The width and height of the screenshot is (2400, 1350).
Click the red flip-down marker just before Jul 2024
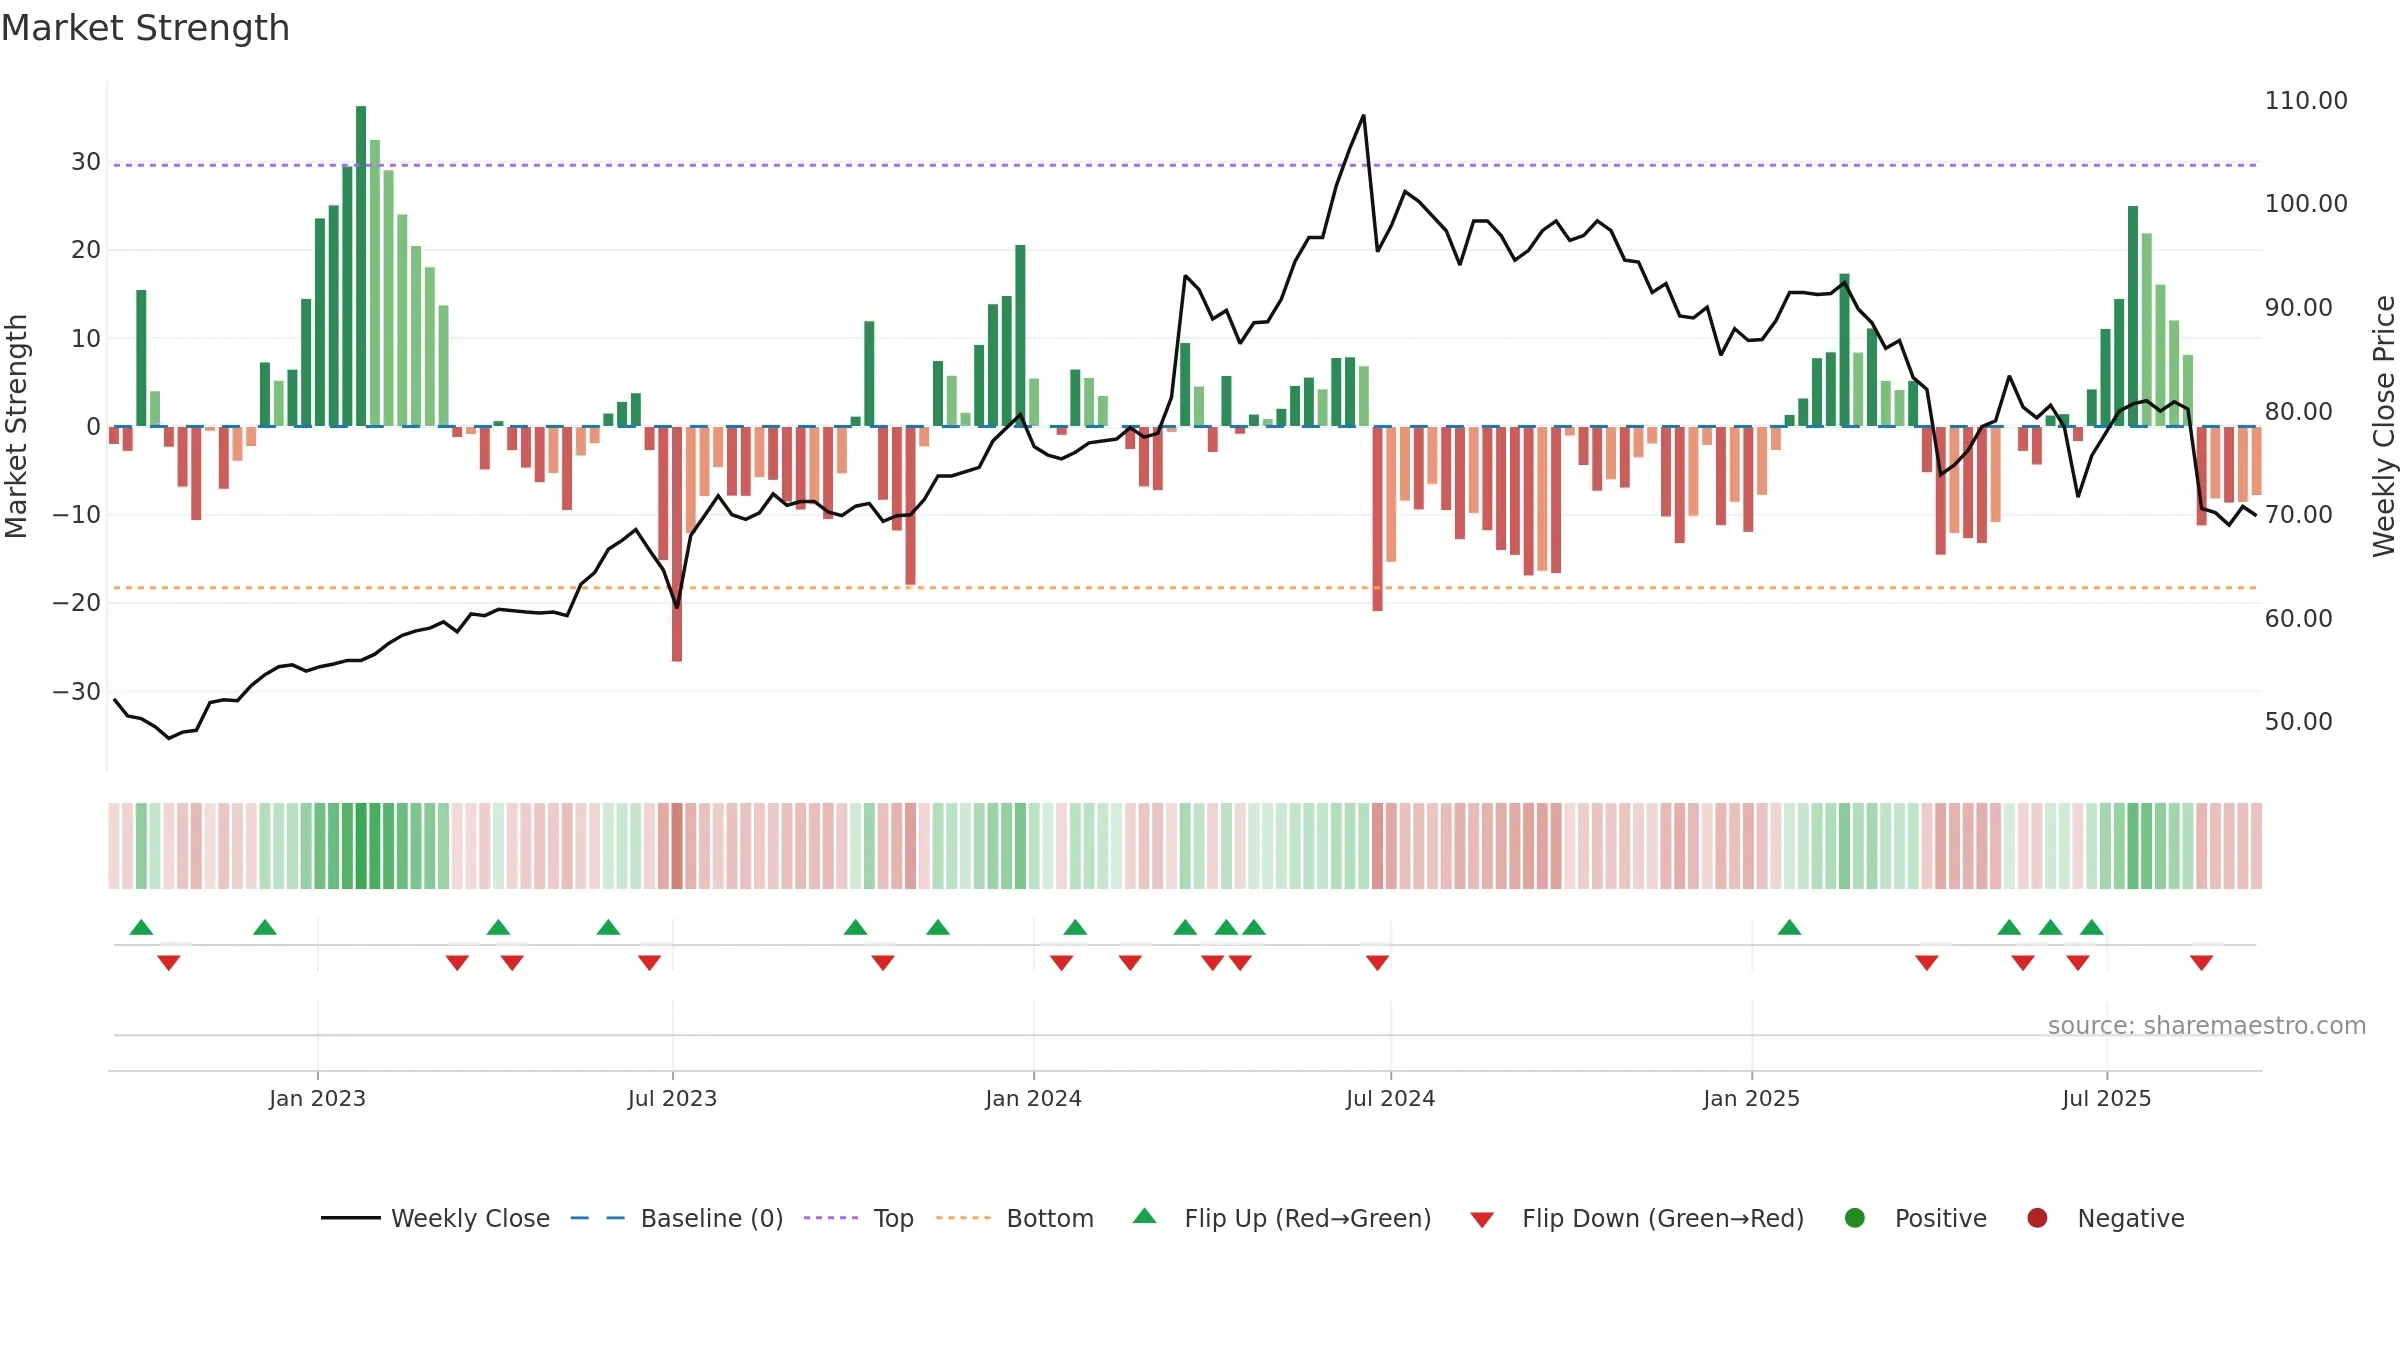point(1377,963)
